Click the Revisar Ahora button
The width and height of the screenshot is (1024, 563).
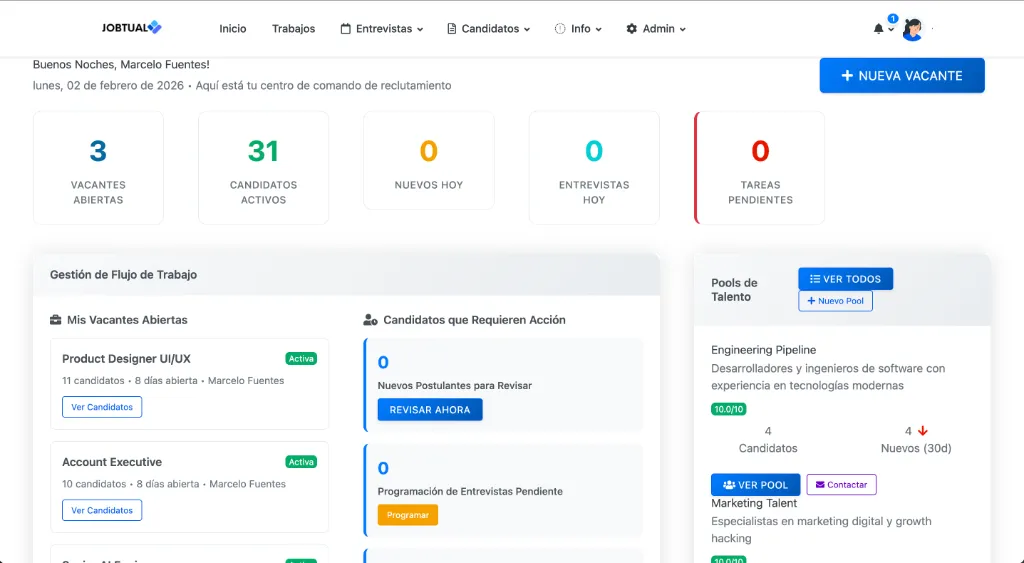[x=430, y=410]
